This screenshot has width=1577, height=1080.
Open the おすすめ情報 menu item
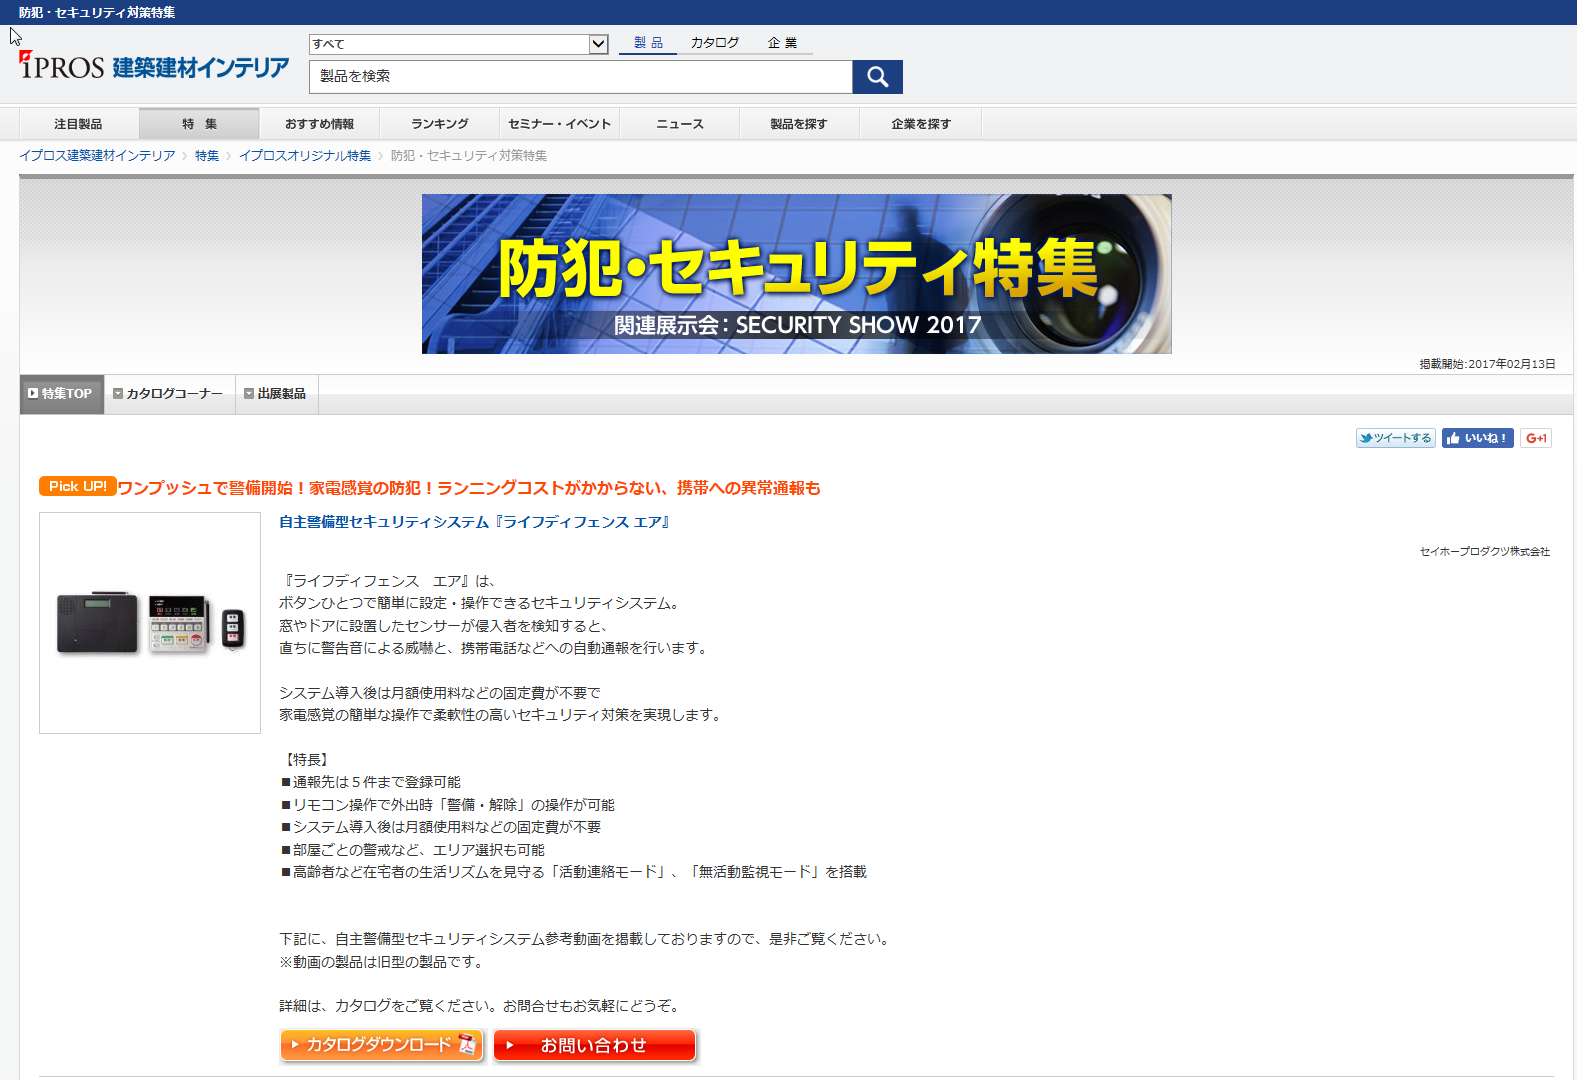[x=320, y=124]
